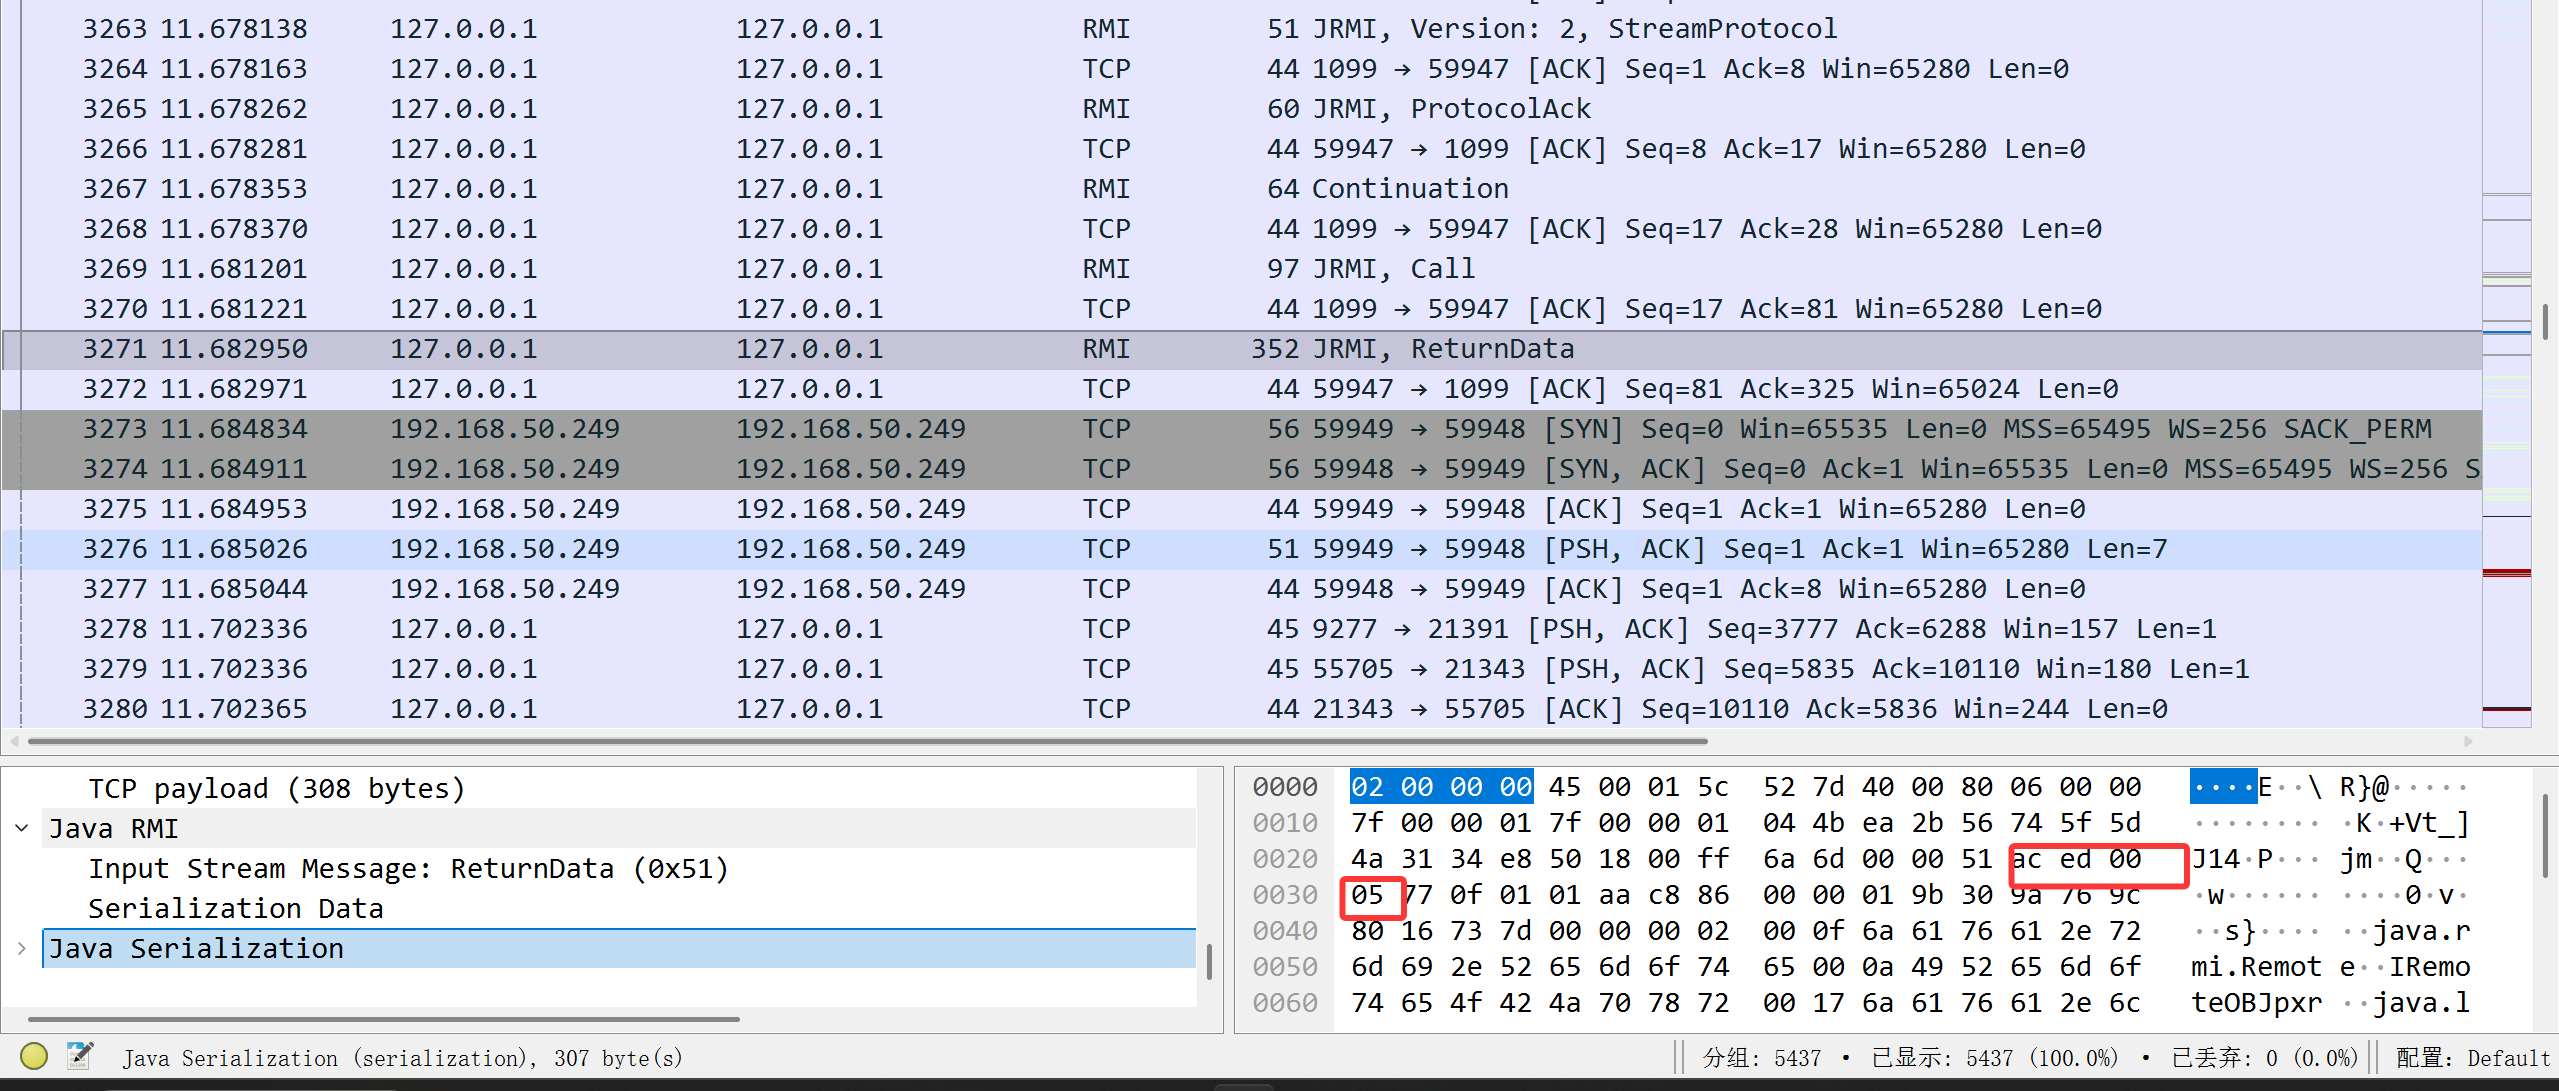Click packet detail pane horizontal scrollbar
Viewport: 2559px width, 1091px height.
tap(384, 1019)
